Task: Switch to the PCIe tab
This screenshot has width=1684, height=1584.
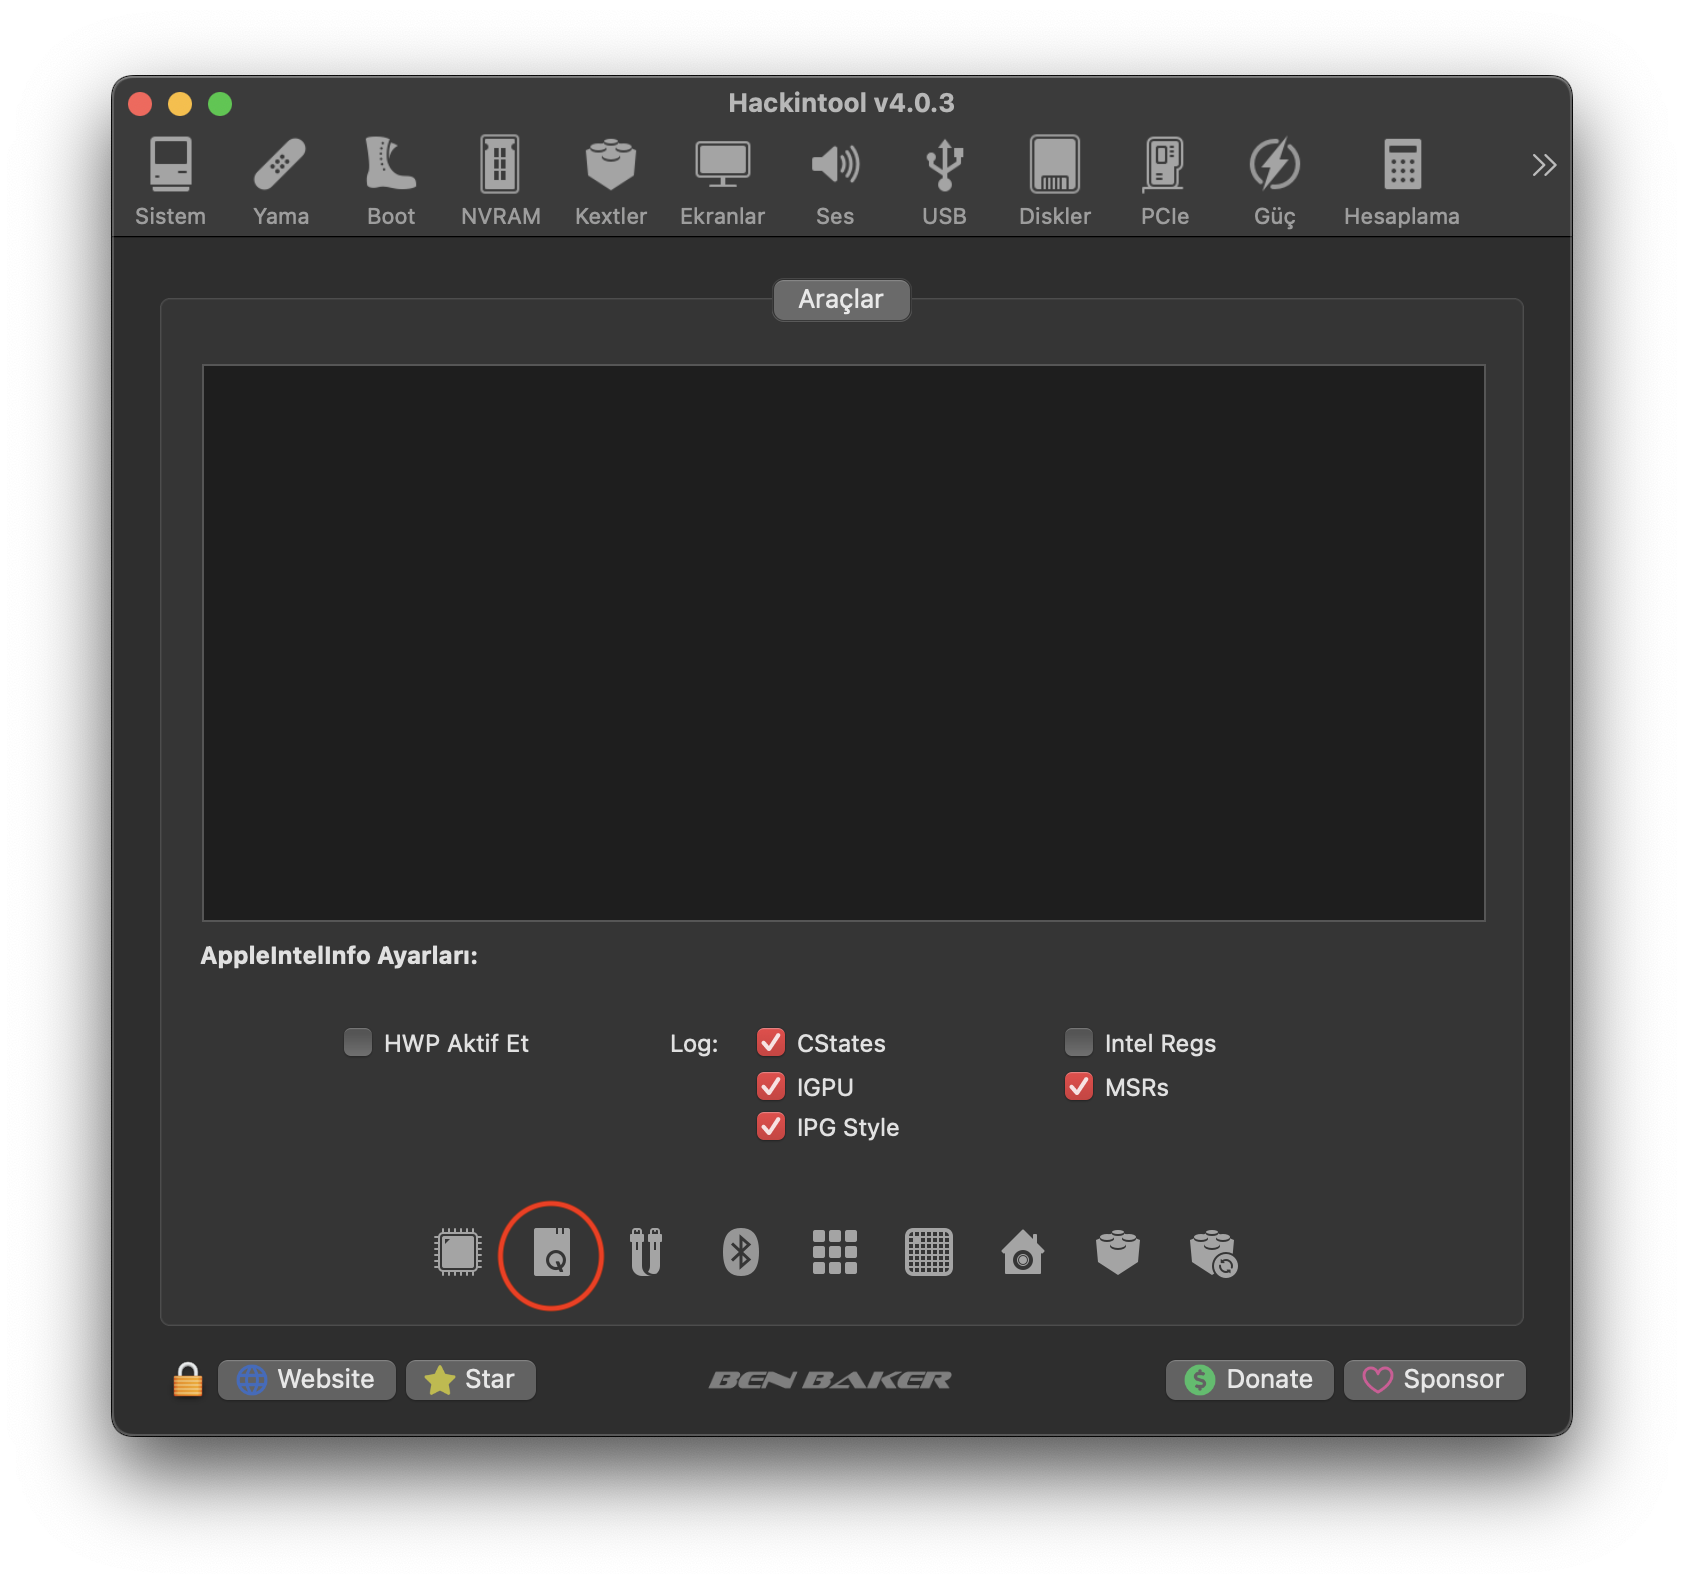Action: point(1164,182)
